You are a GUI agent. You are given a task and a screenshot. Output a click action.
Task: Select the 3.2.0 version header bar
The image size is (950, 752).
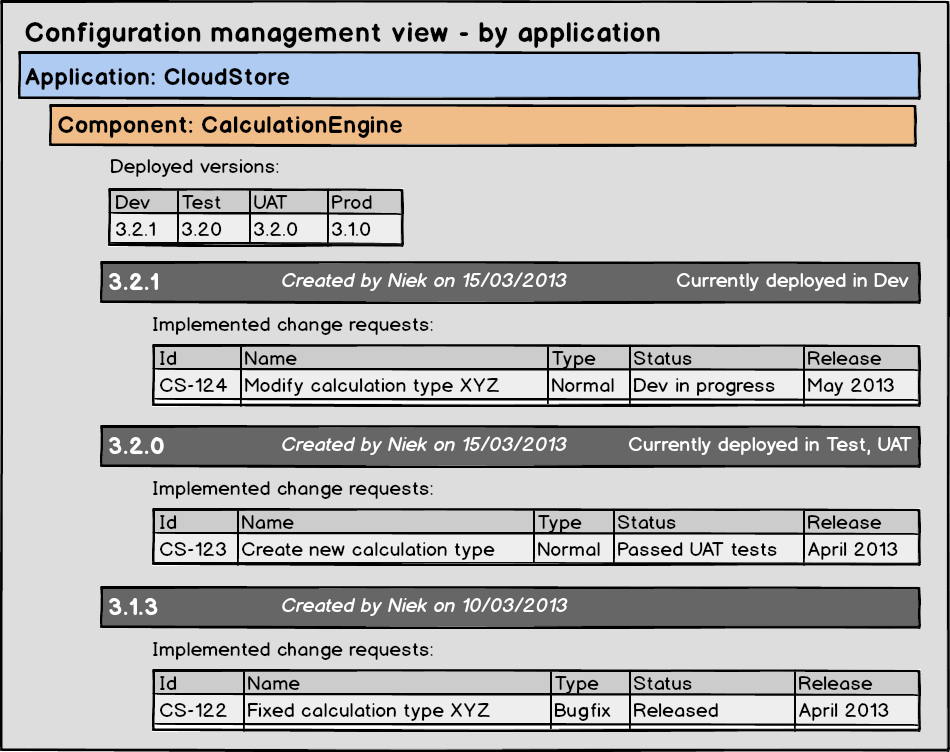click(x=509, y=445)
